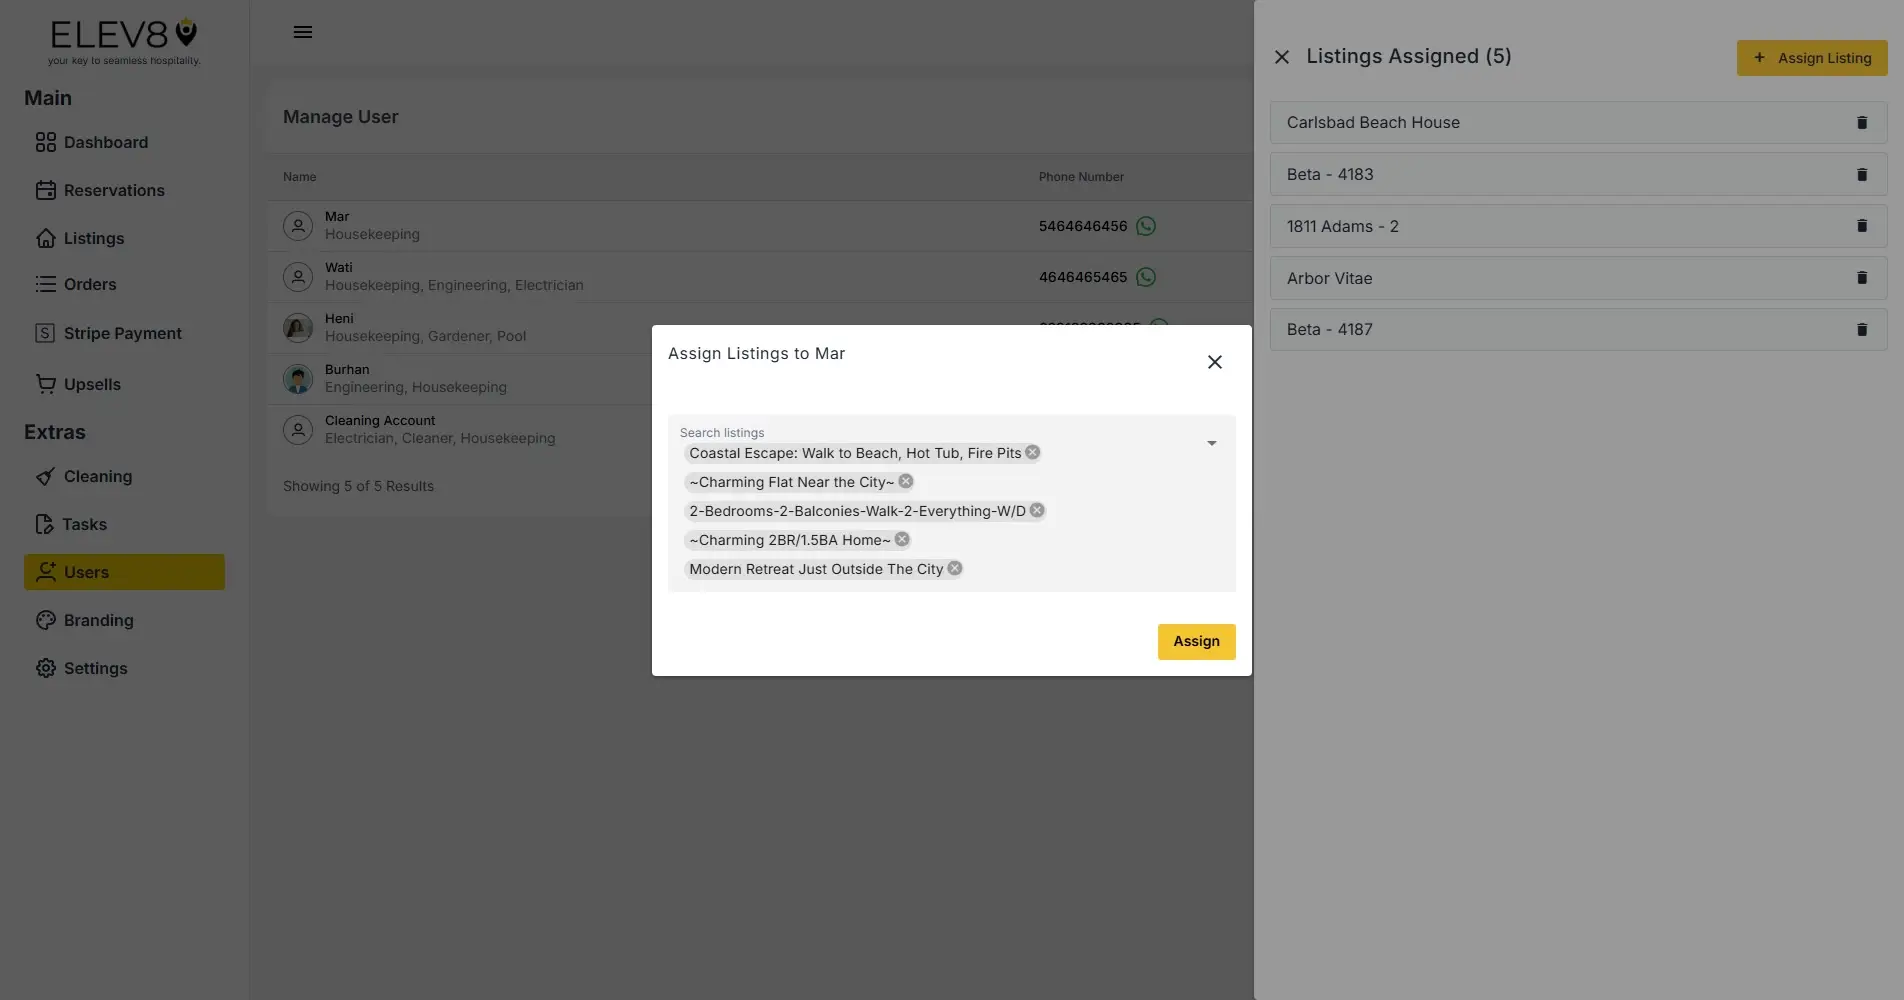
Task: Open Settings via the gear icon
Action: point(46,668)
